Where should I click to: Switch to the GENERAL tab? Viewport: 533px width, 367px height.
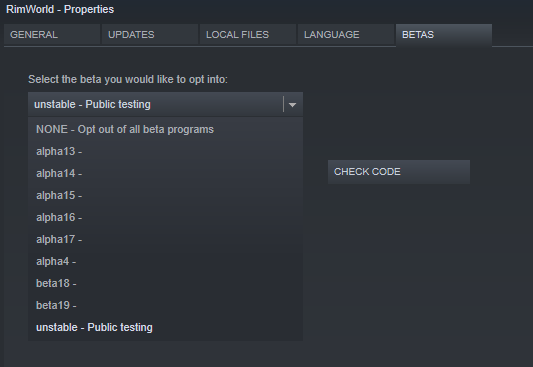click(x=52, y=35)
